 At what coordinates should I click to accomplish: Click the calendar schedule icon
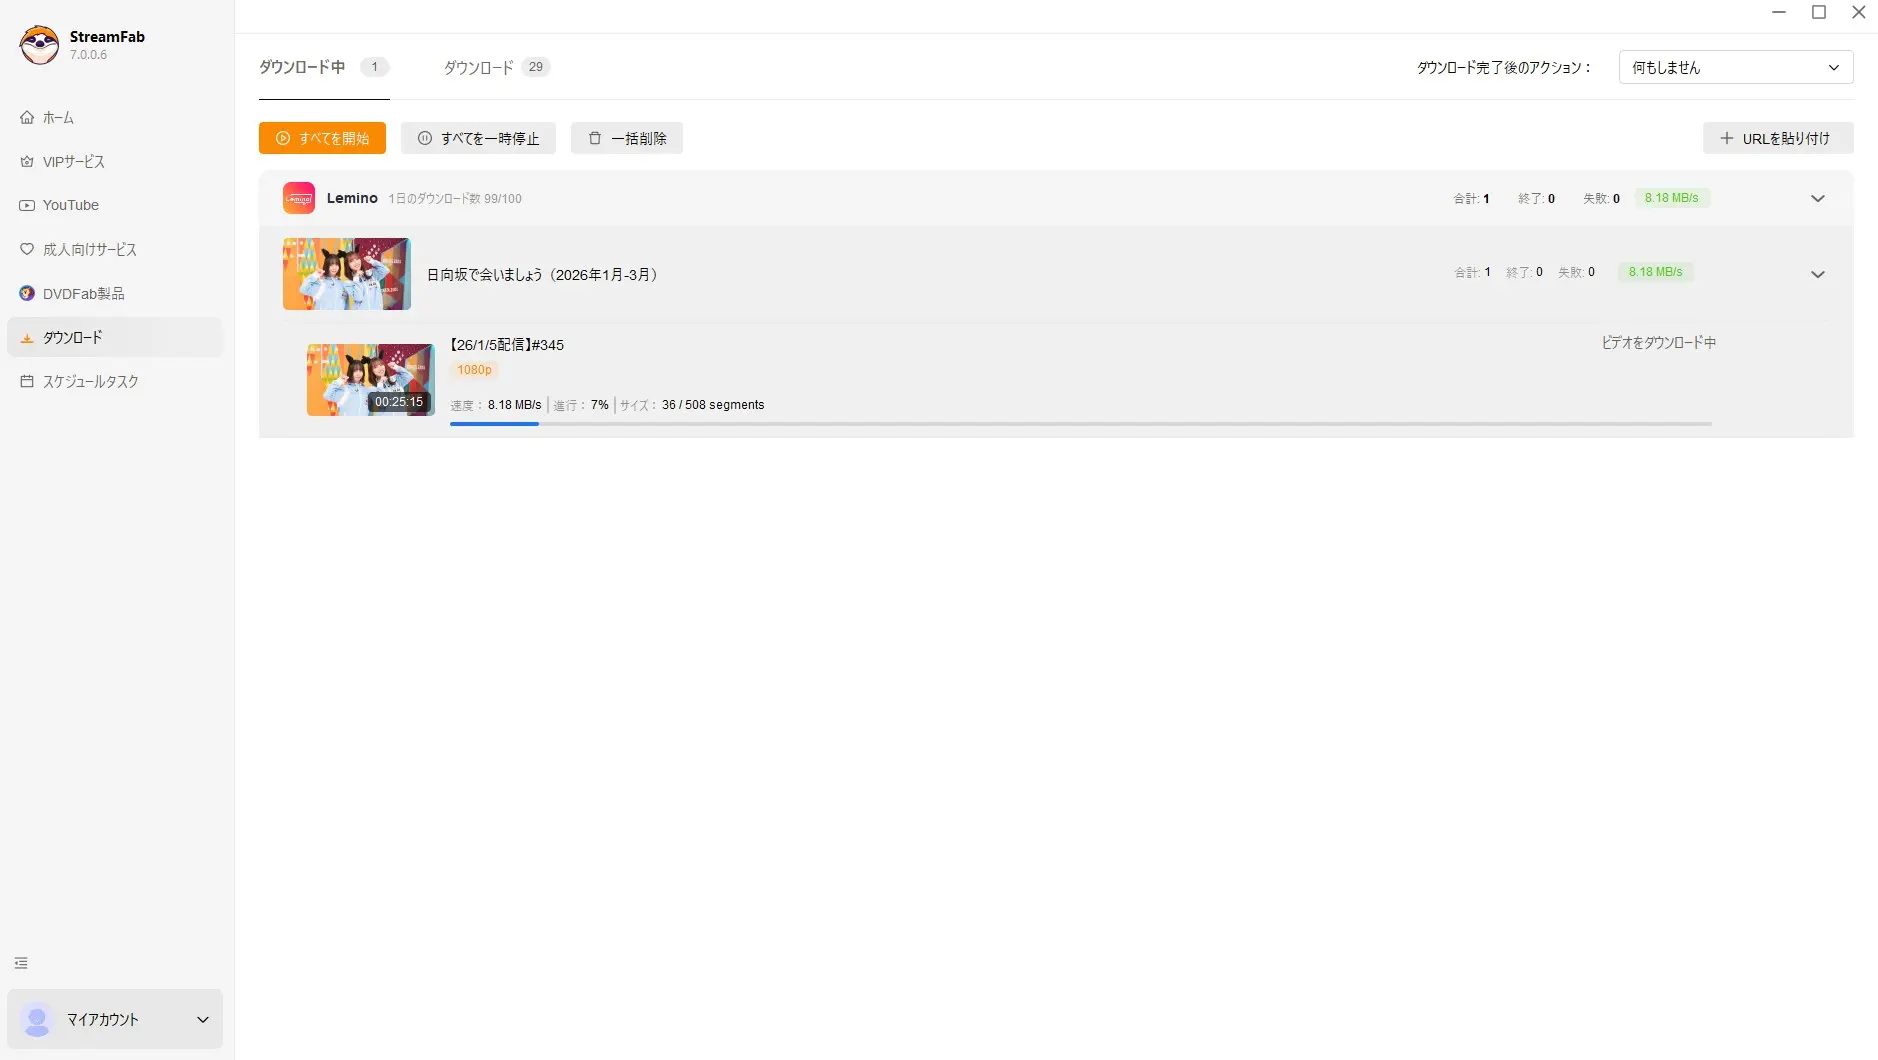click(x=27, y=381)
